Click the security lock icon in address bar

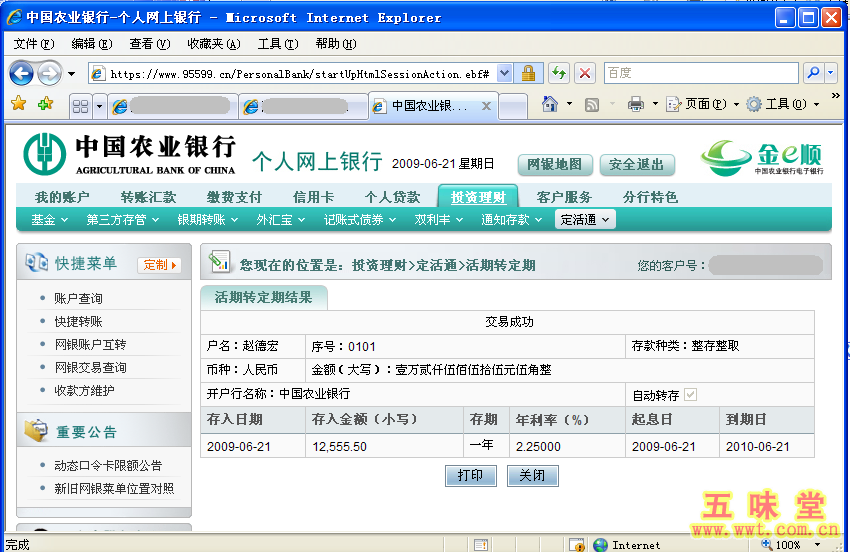pyautogui.click(x=529, y=73)
